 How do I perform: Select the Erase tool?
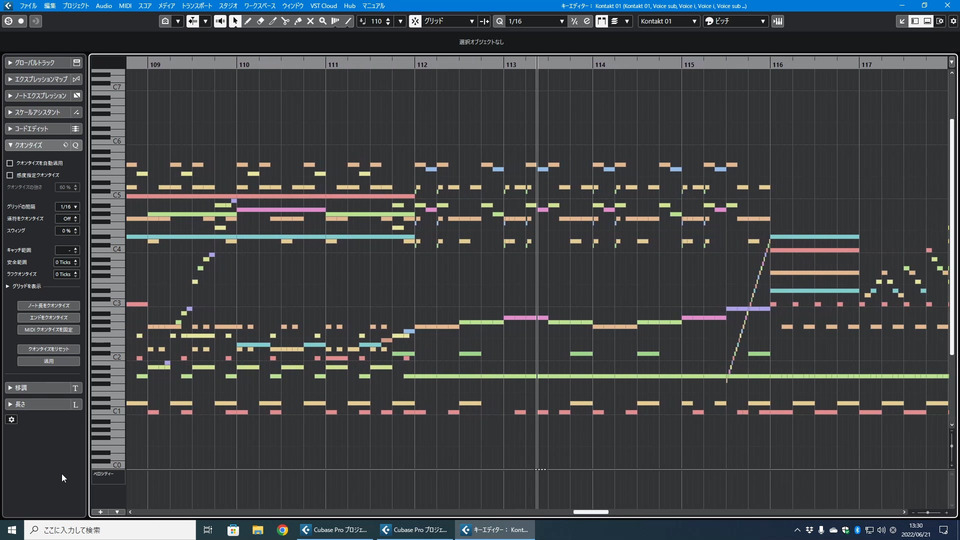point(260,21)
